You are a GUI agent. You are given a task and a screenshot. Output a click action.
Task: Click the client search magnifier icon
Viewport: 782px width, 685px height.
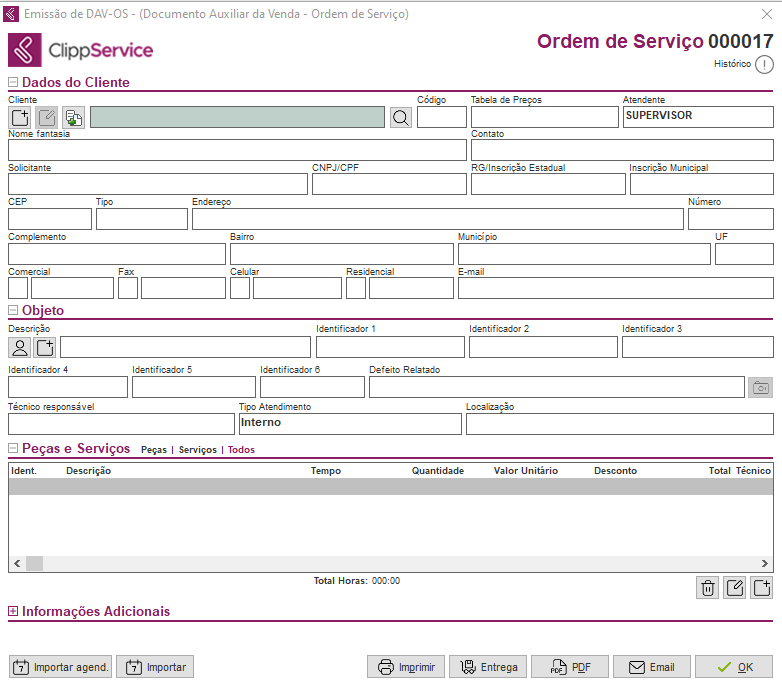400,117
